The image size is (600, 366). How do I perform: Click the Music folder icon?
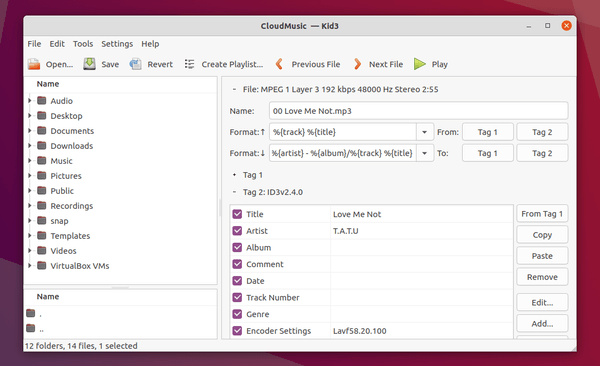pyautogui.click(x=42, y=160)
